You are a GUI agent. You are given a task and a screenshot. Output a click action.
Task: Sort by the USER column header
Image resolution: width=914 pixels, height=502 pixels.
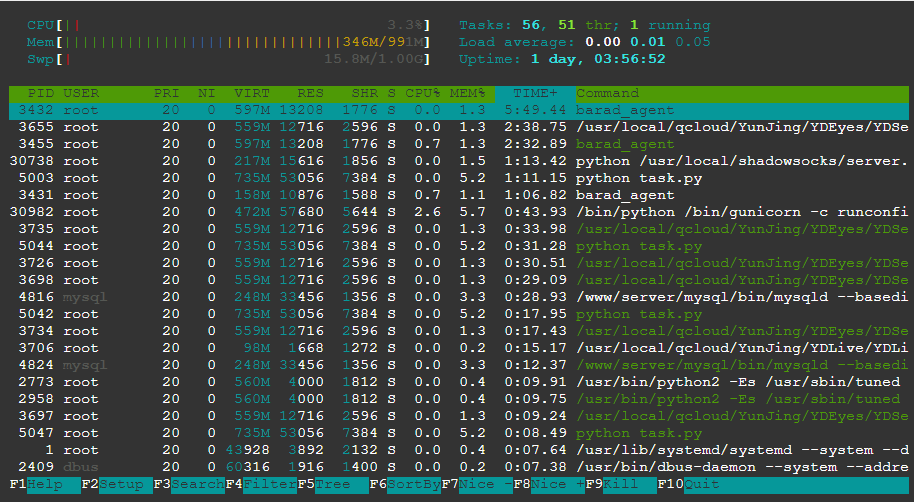tap(81, 93)
